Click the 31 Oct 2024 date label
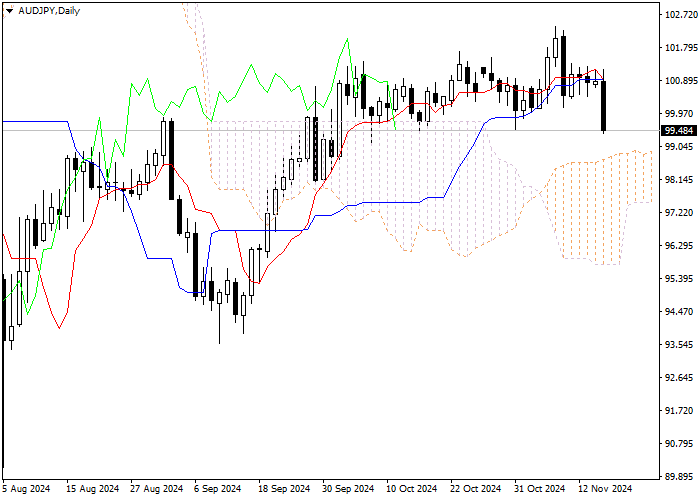 pyautogui.click(x=539, y=489)
